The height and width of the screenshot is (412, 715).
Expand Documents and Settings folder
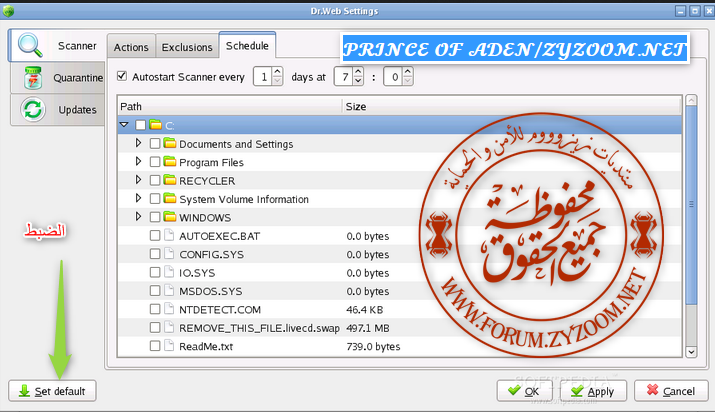[138, 143]
